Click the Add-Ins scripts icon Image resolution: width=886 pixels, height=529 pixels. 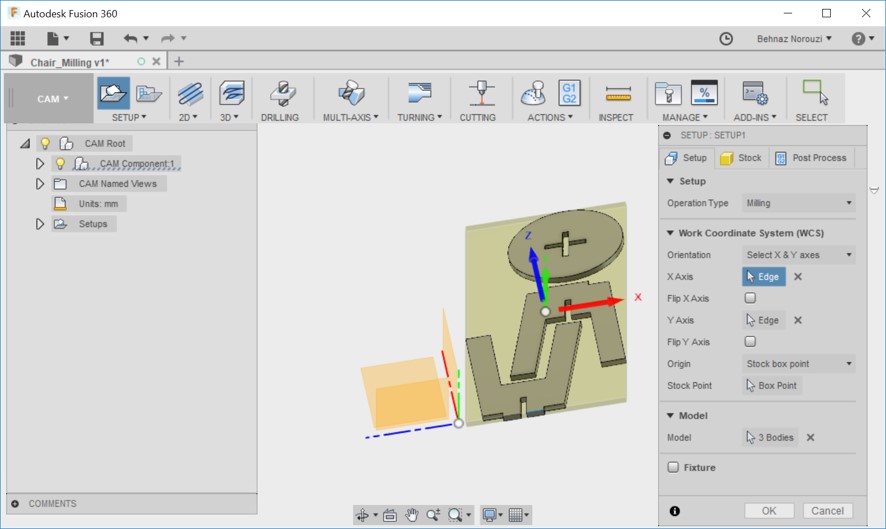(x=755, y=93)
